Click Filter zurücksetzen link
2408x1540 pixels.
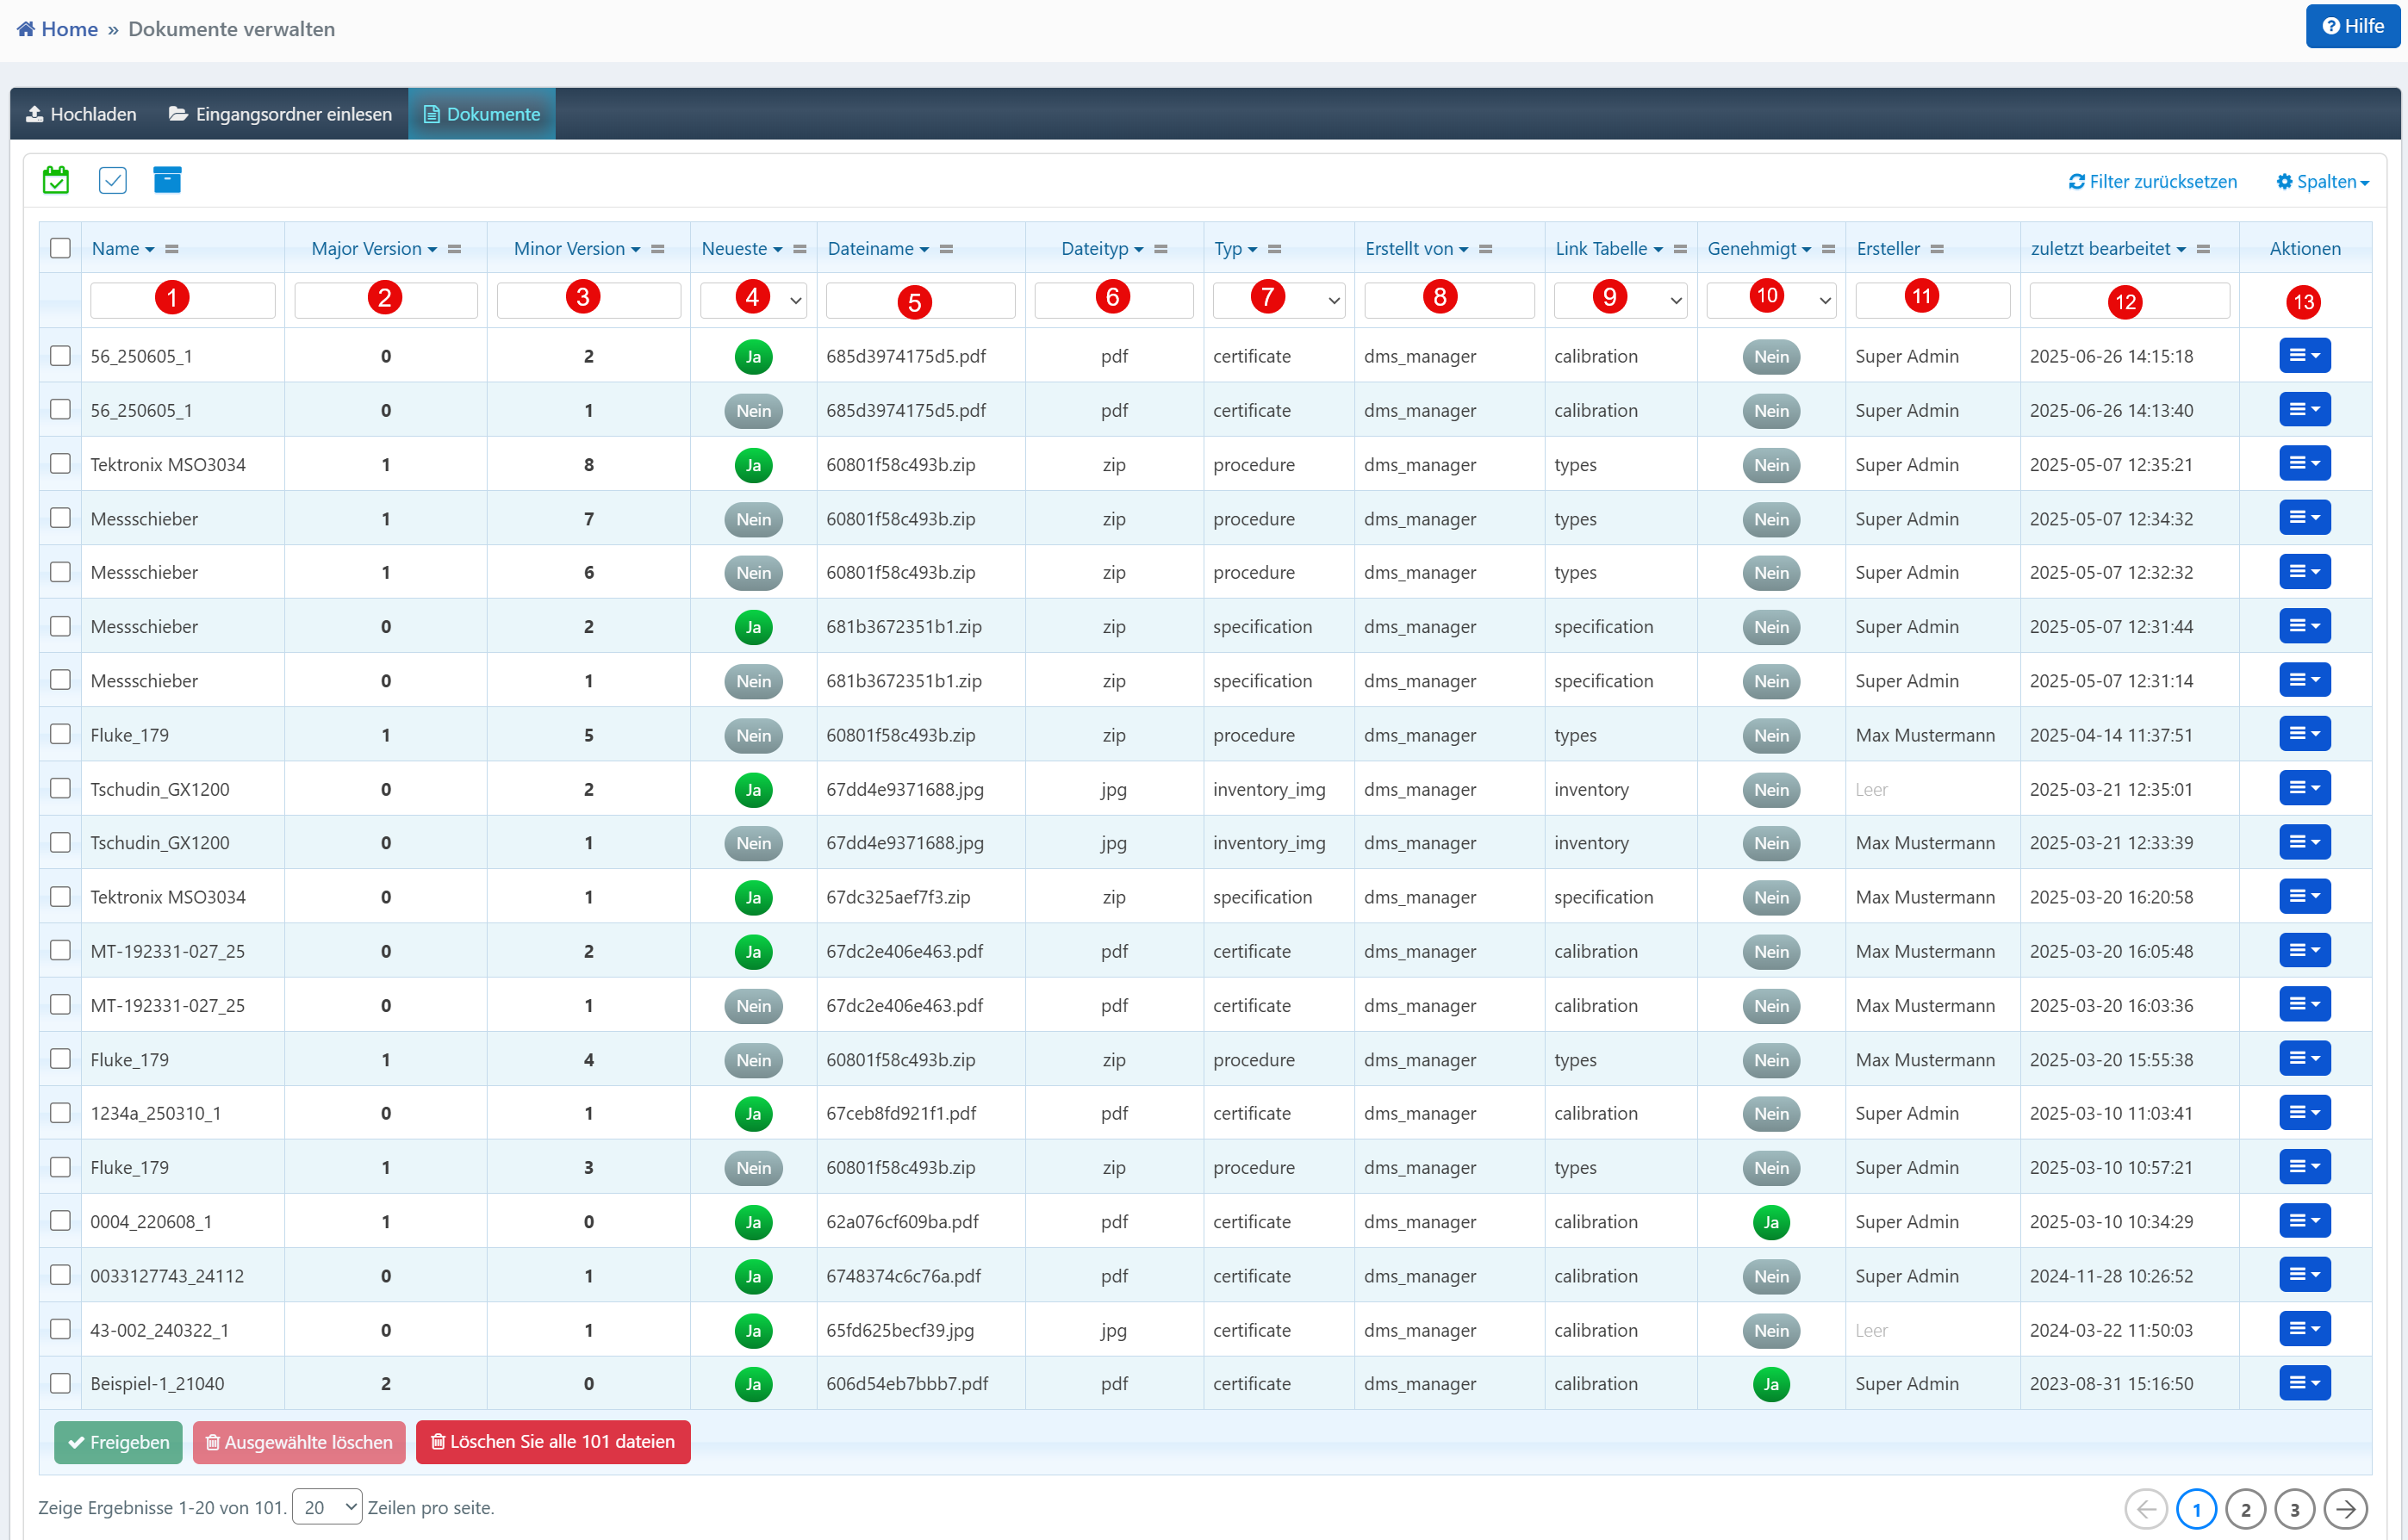[2152, 182]
